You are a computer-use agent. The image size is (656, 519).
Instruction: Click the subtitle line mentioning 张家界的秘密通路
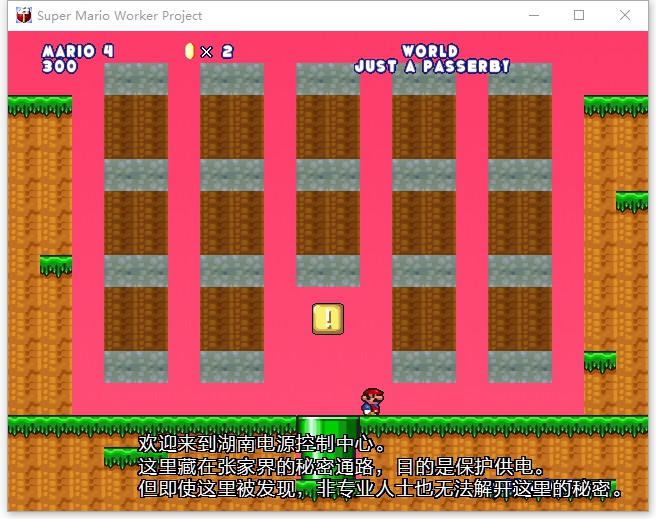click(x=341, y=467)
